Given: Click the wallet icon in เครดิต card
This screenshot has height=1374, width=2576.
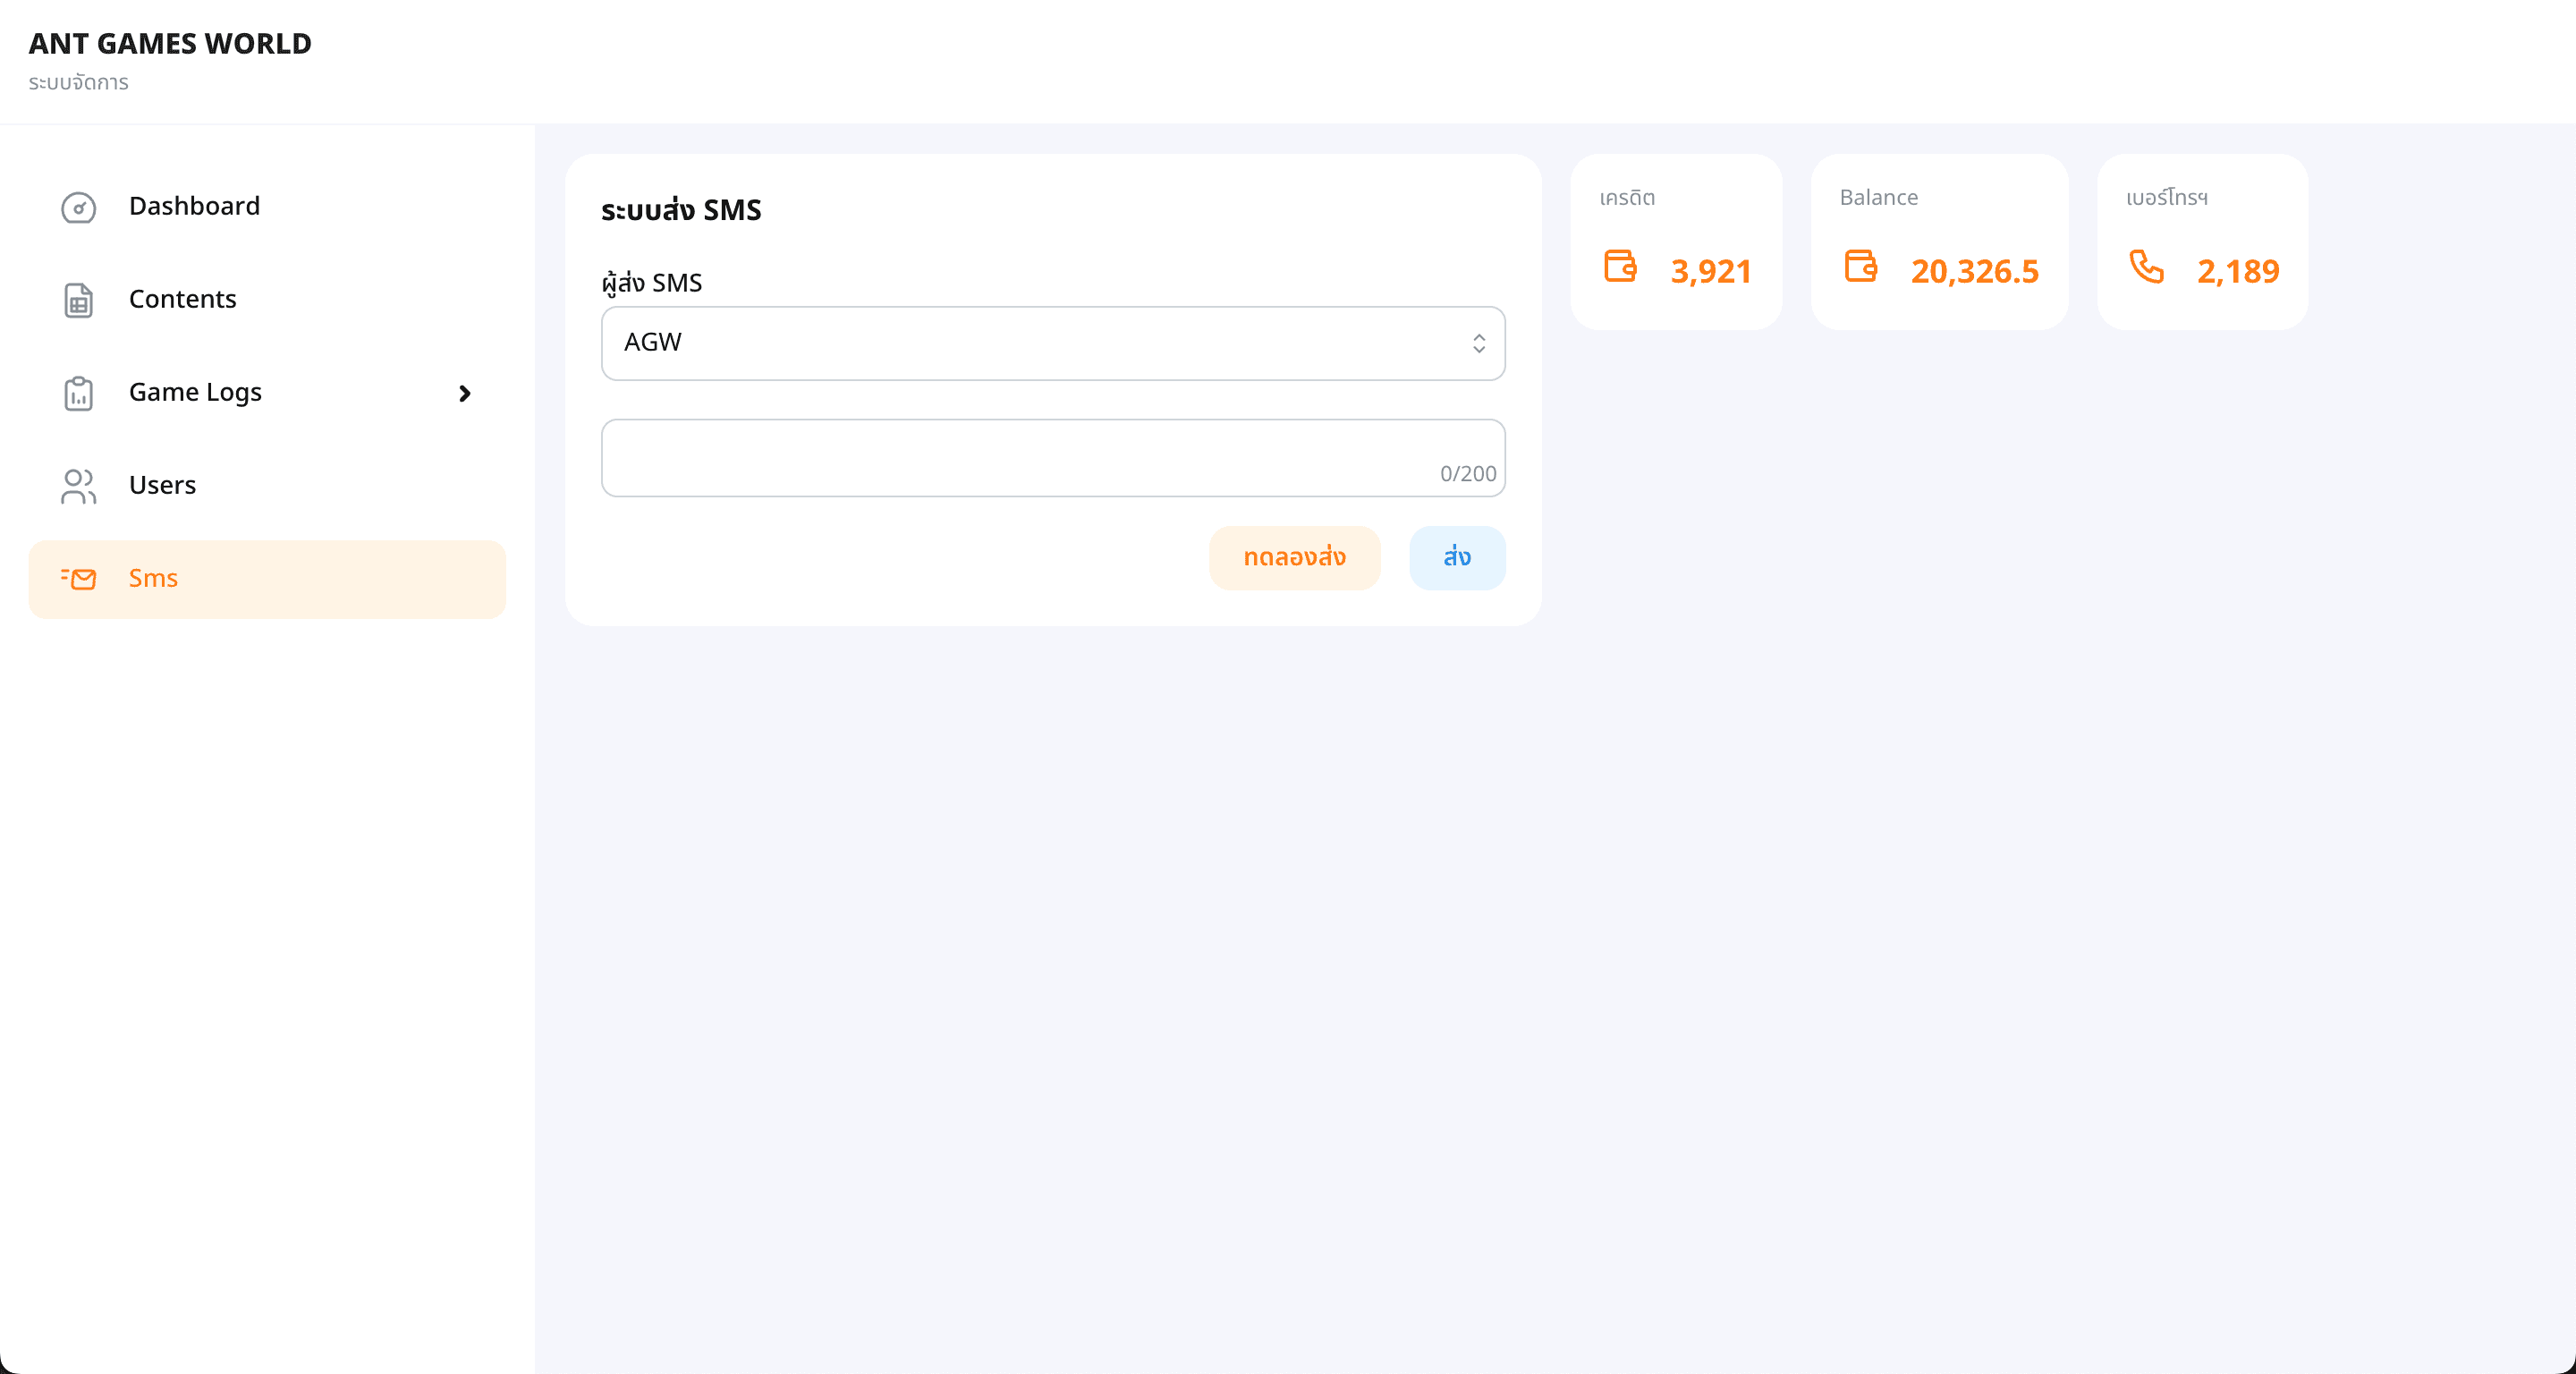Looking at the screenshot, I should [x=1620, y=267].
